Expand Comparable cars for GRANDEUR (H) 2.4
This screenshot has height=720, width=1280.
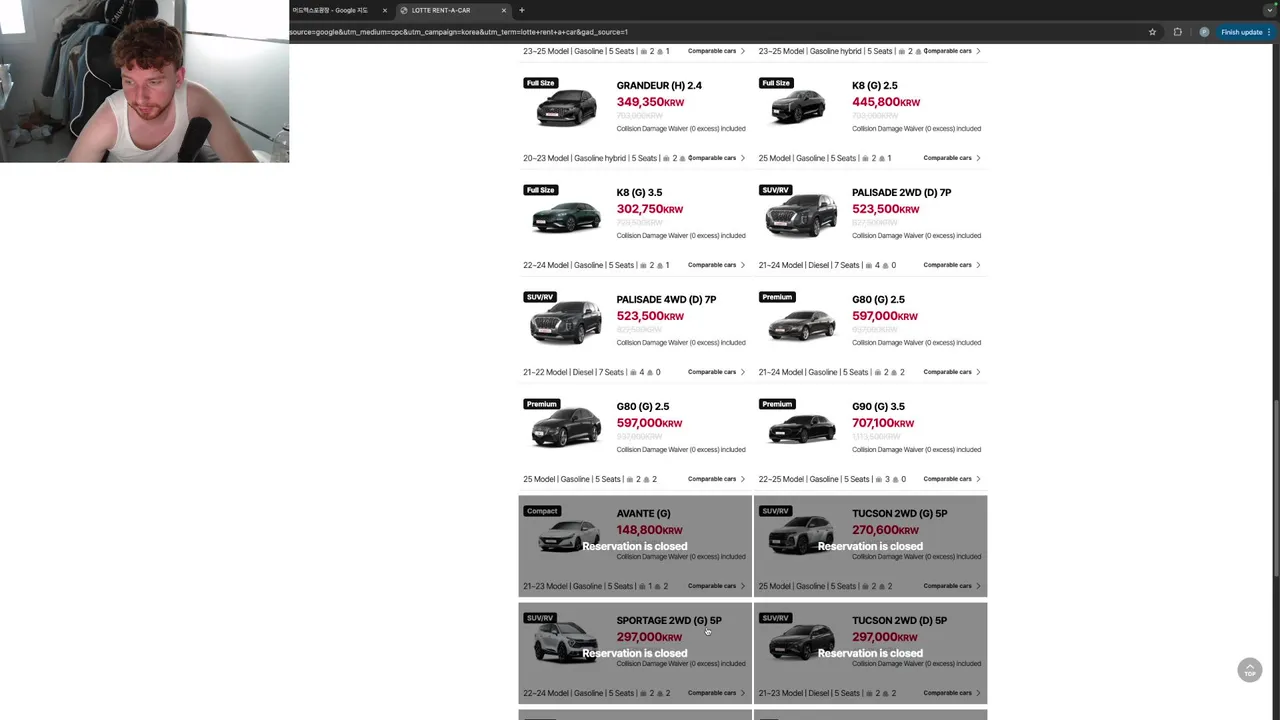[x=716, y=158]
